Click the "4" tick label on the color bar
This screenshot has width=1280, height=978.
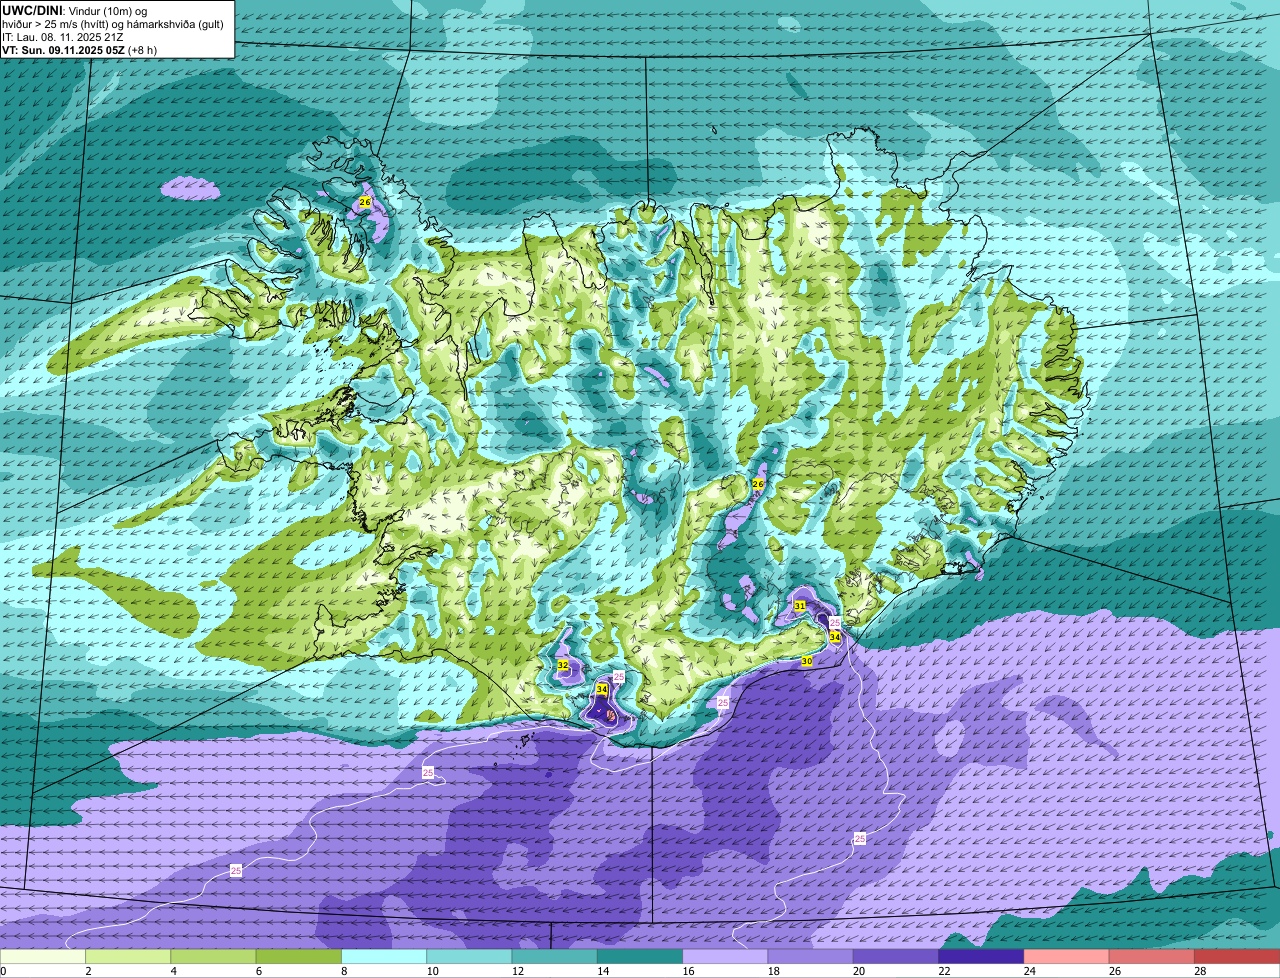[173, 971]
